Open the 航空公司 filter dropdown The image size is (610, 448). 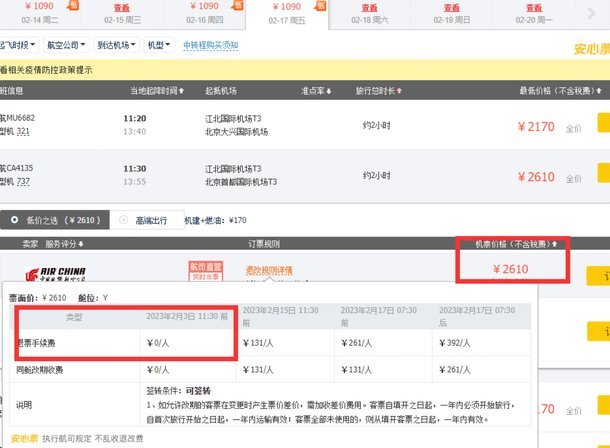tap(66, 45)
